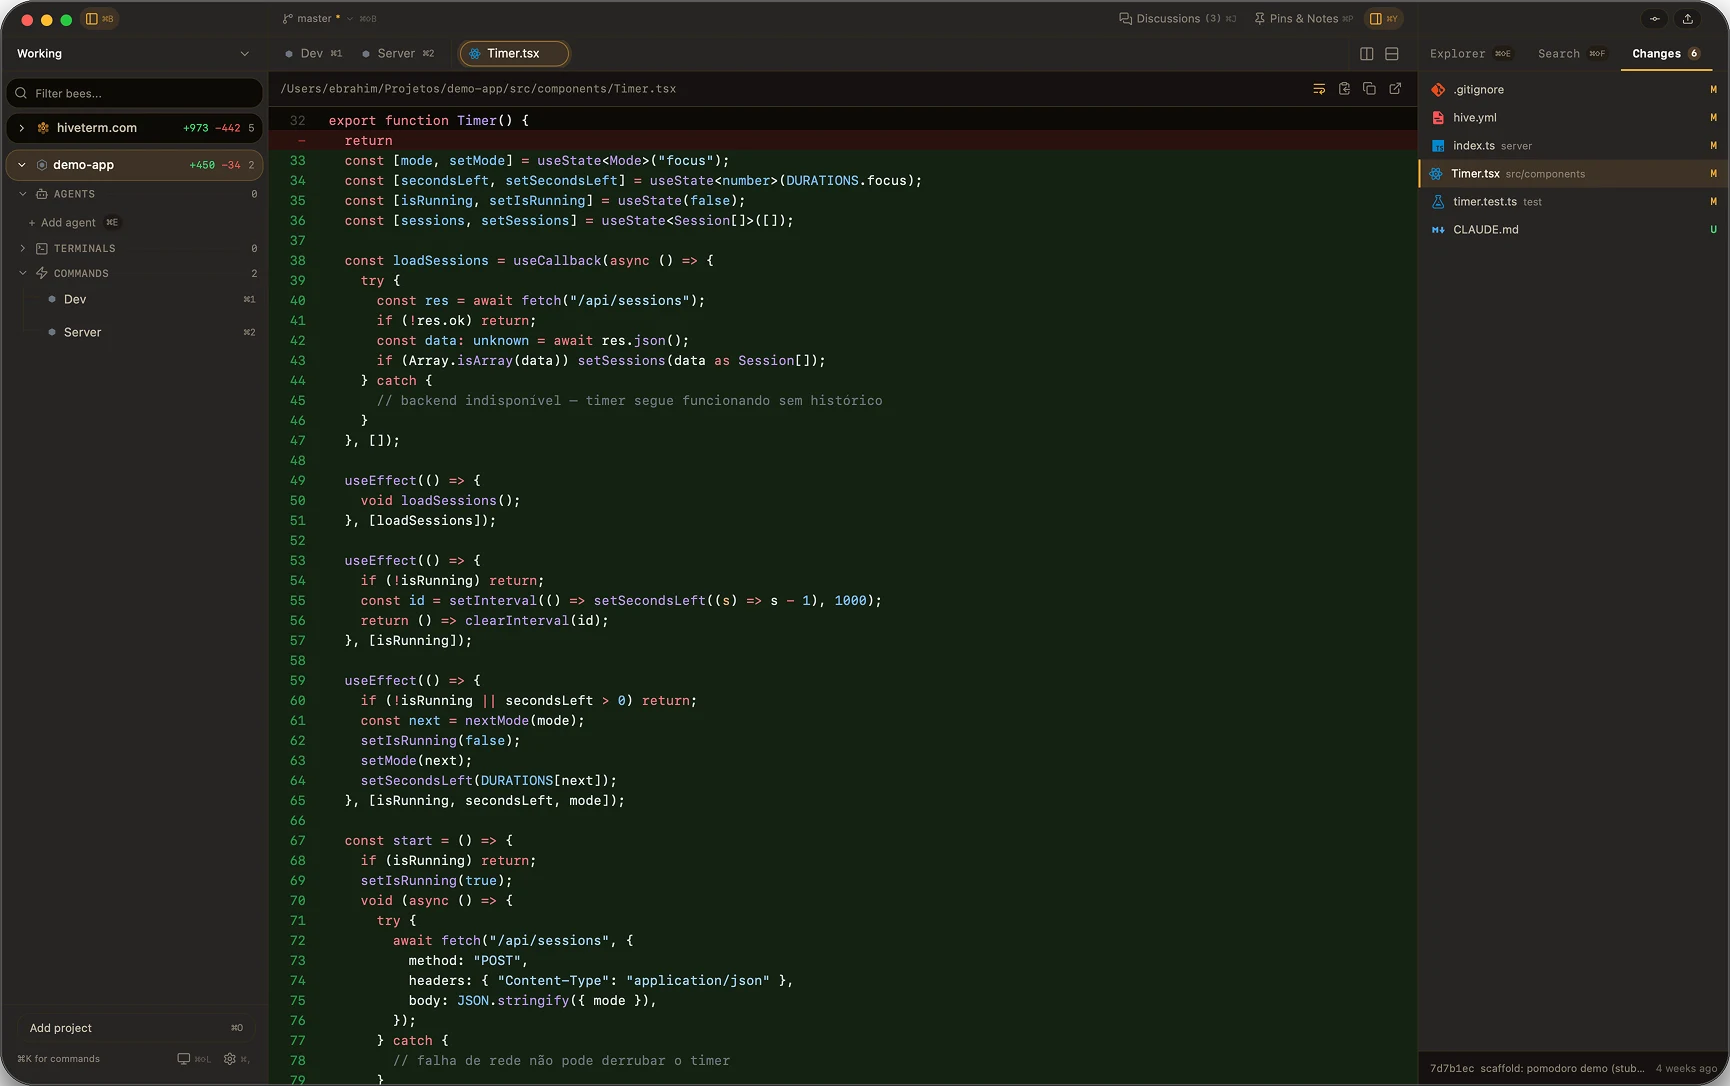Click line 67 'const start' code

(x=429, y=841)
